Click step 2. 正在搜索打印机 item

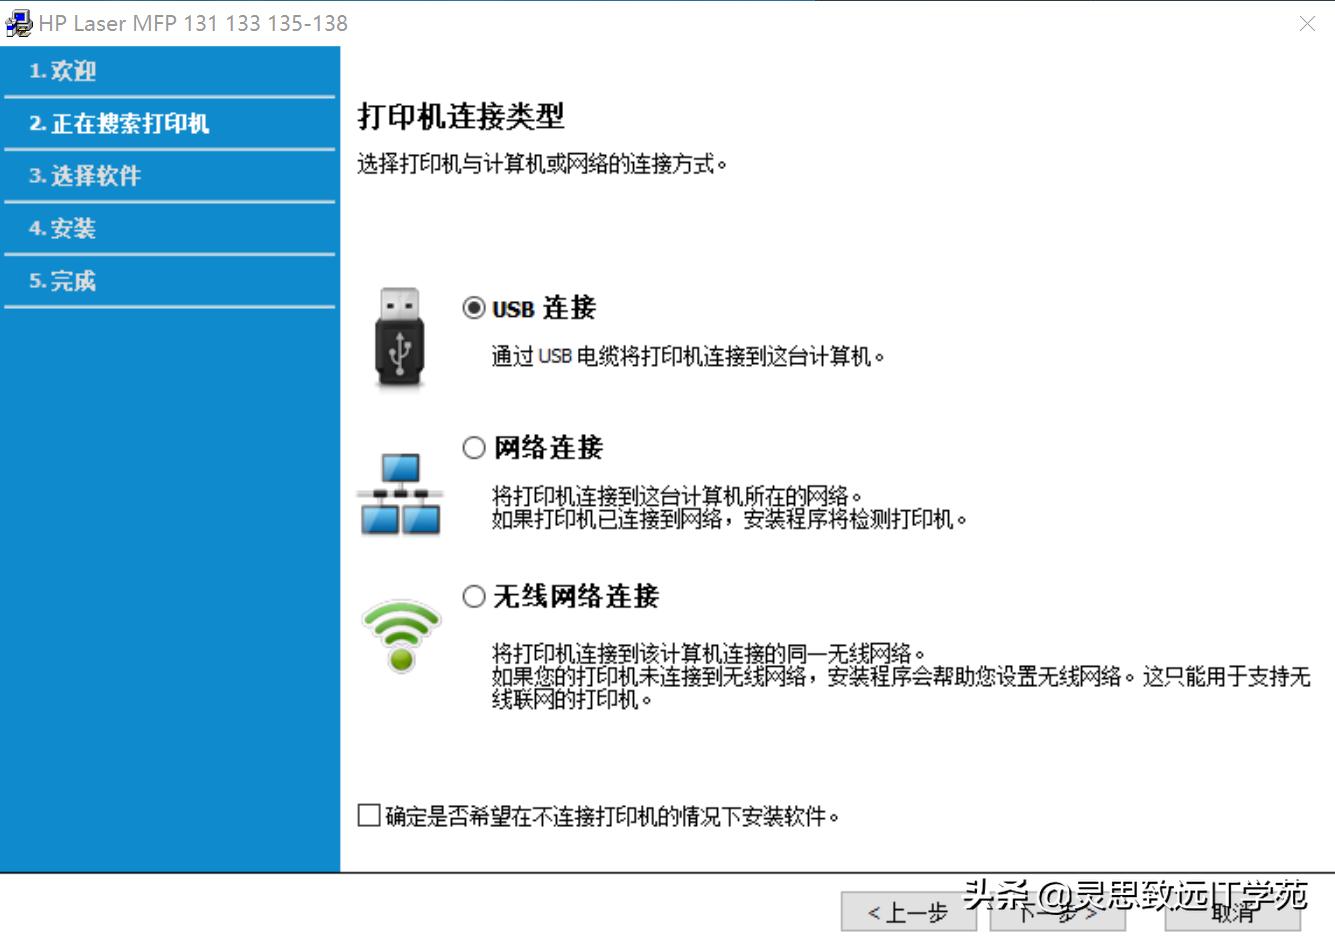point(120,123)
